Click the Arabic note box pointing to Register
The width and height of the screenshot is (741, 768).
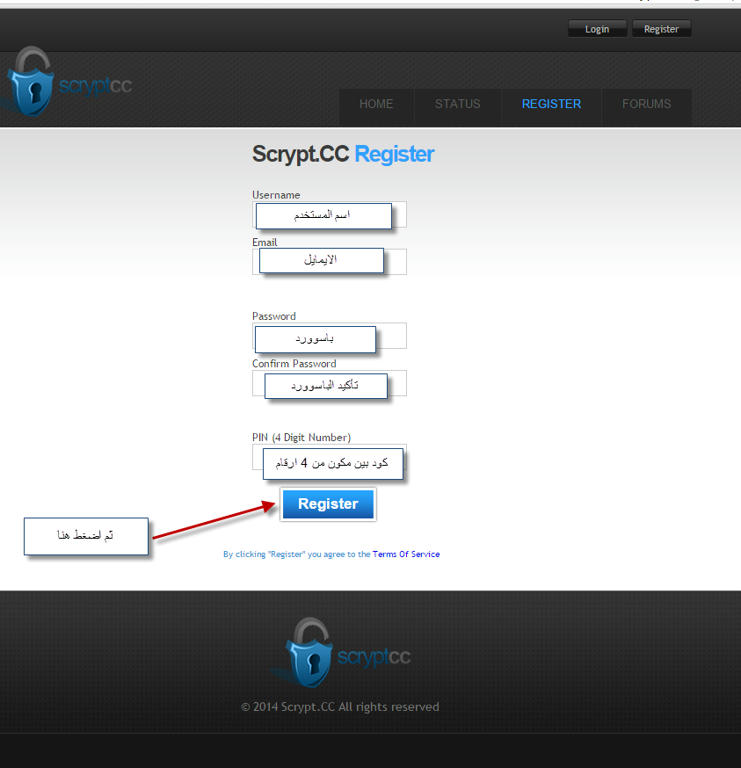[86, 536]
